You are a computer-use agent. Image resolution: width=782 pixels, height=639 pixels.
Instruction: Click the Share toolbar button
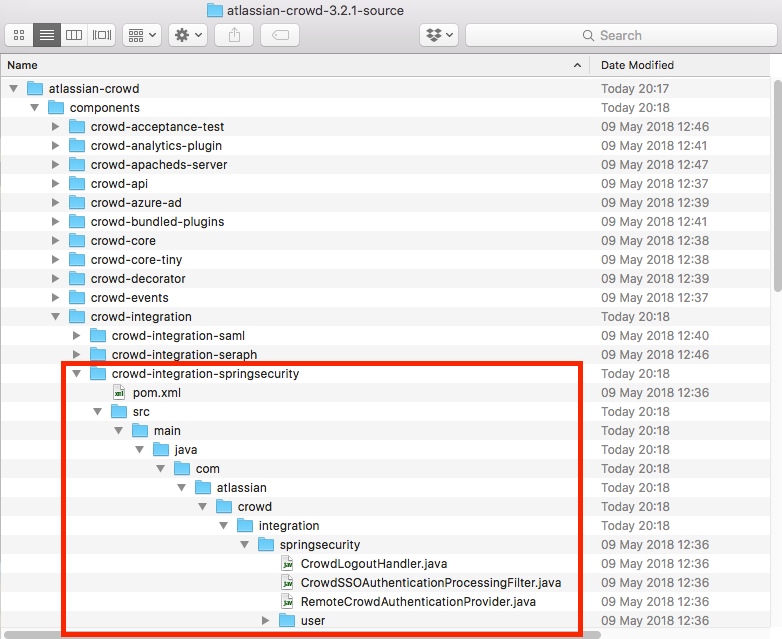click(234, 35)
